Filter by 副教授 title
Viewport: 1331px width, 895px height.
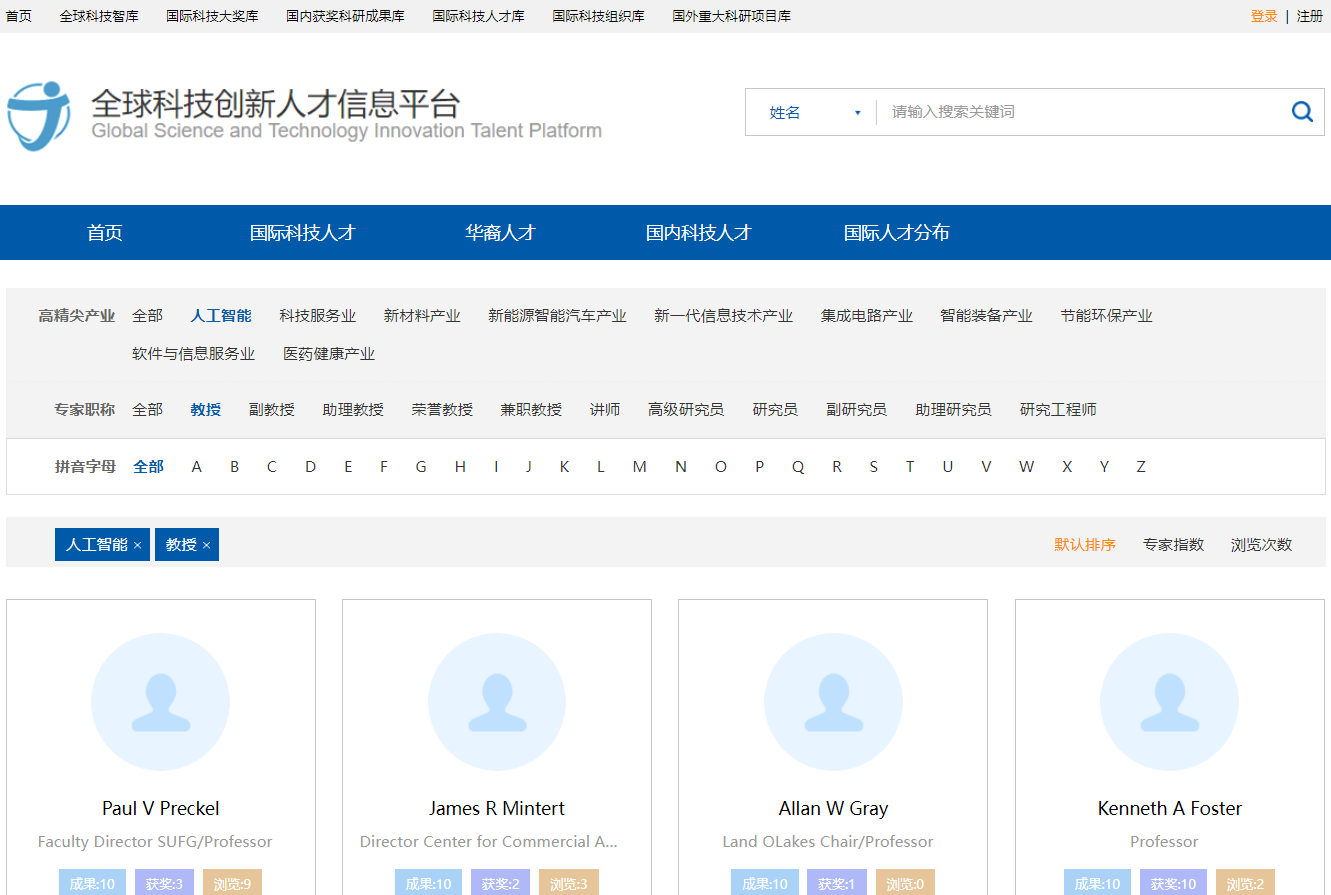(x=271, y=410)
